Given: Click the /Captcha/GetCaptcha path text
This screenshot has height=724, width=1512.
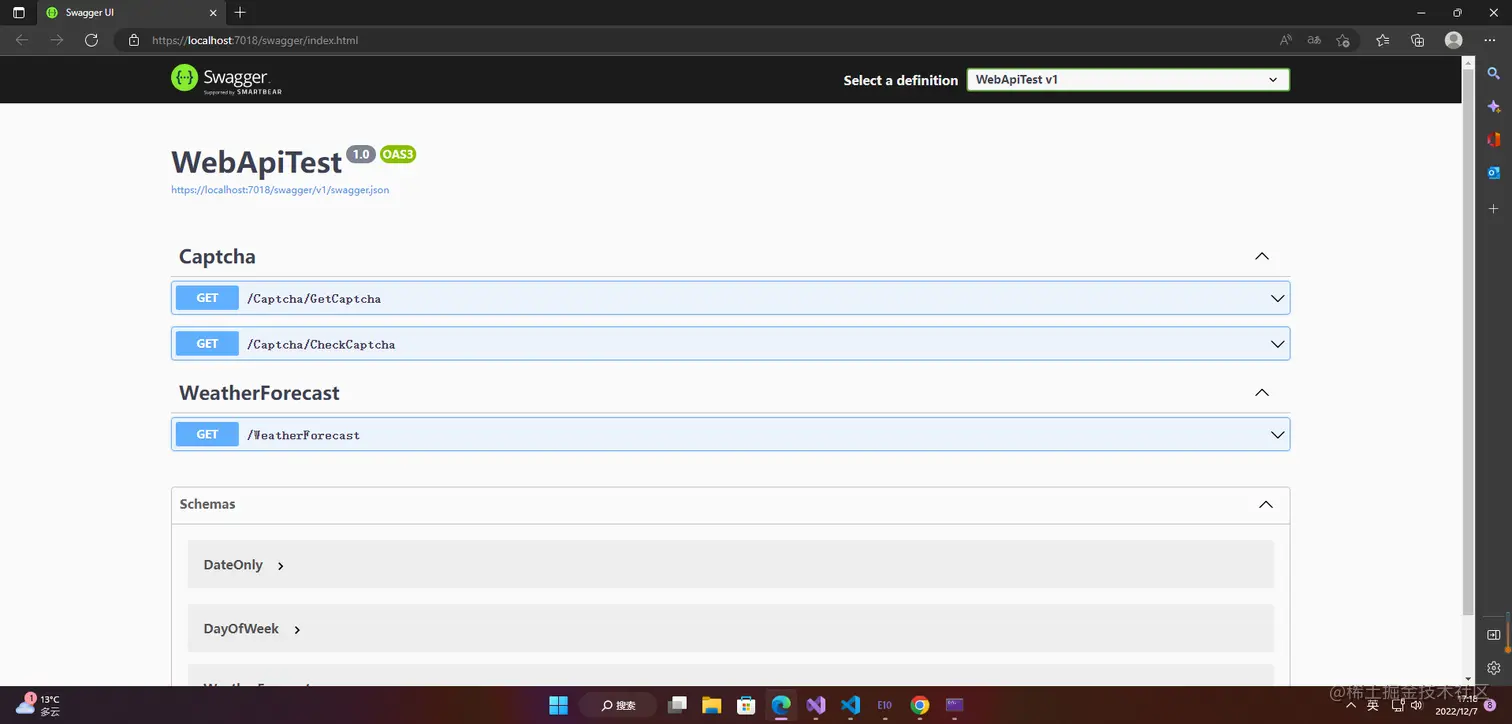Looking at the screenshot, I should click(314, 299).
